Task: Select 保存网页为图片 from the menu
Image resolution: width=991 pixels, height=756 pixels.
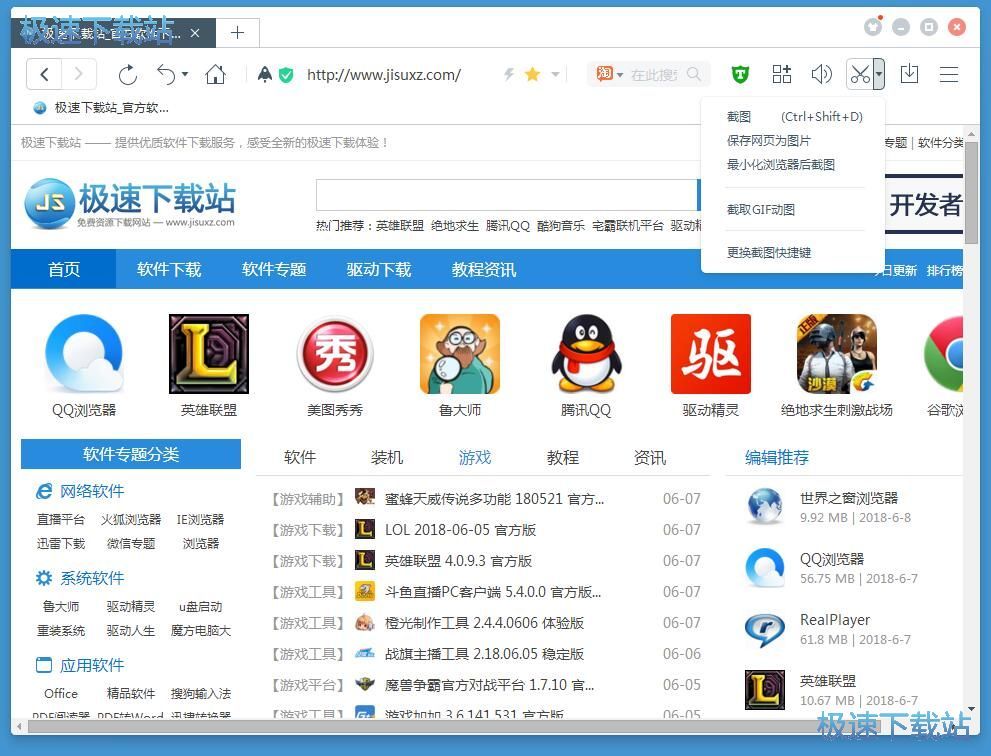Action: 768,141
